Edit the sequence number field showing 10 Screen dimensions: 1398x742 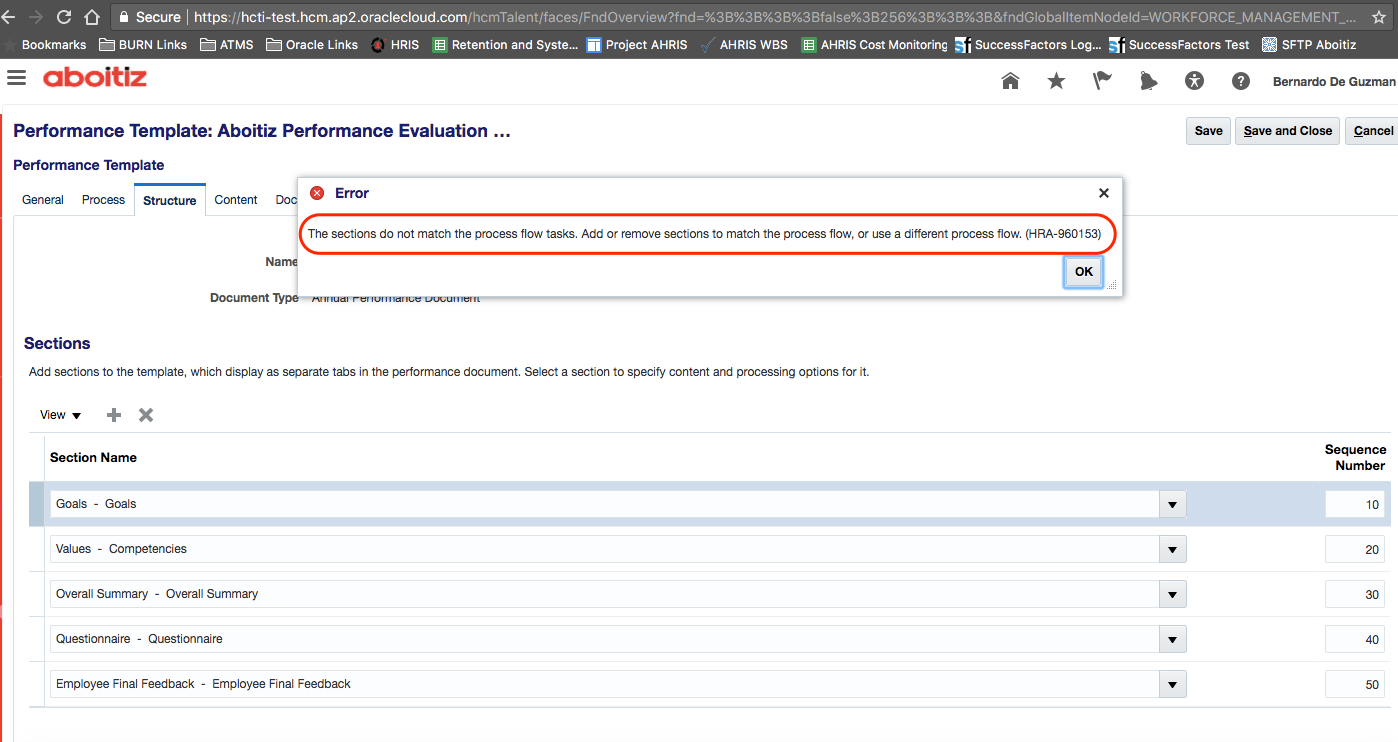[1355, 505]
